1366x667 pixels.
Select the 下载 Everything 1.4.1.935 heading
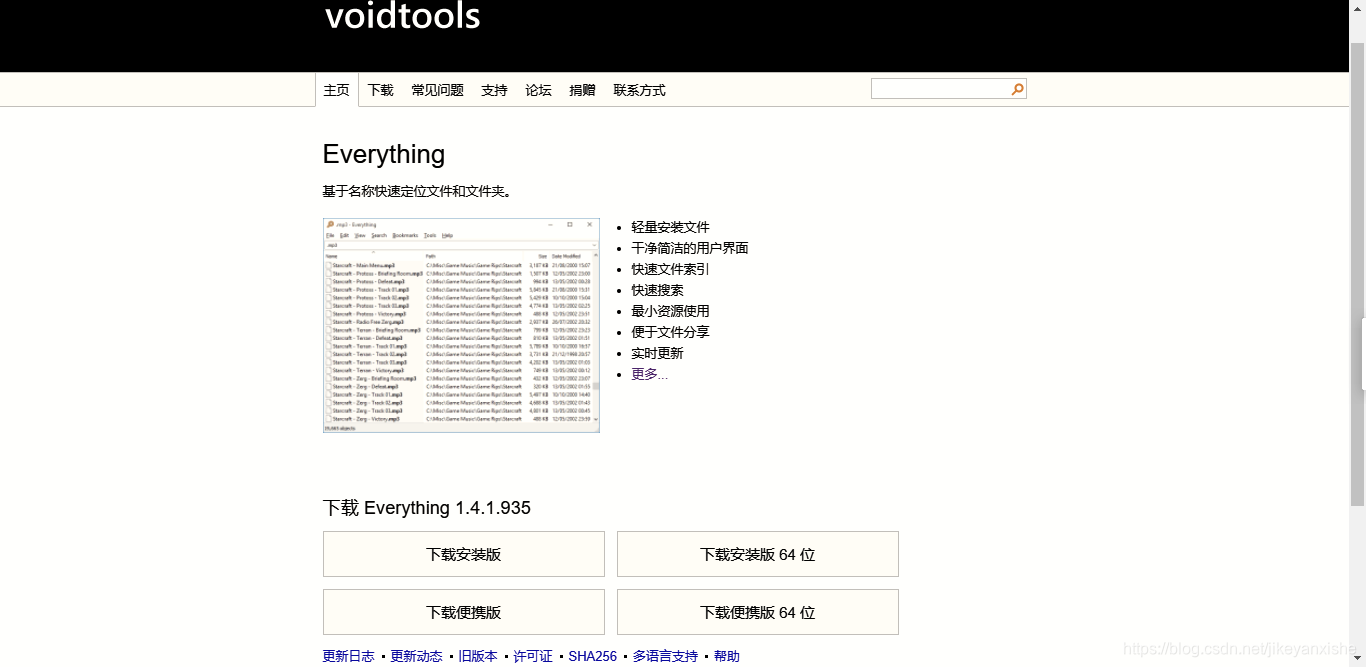click(x=427, y=508)
